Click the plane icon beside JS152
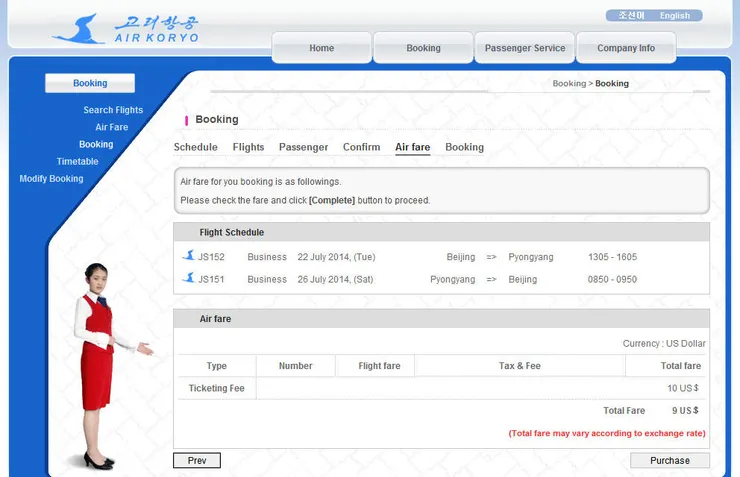 click(189, 256)
